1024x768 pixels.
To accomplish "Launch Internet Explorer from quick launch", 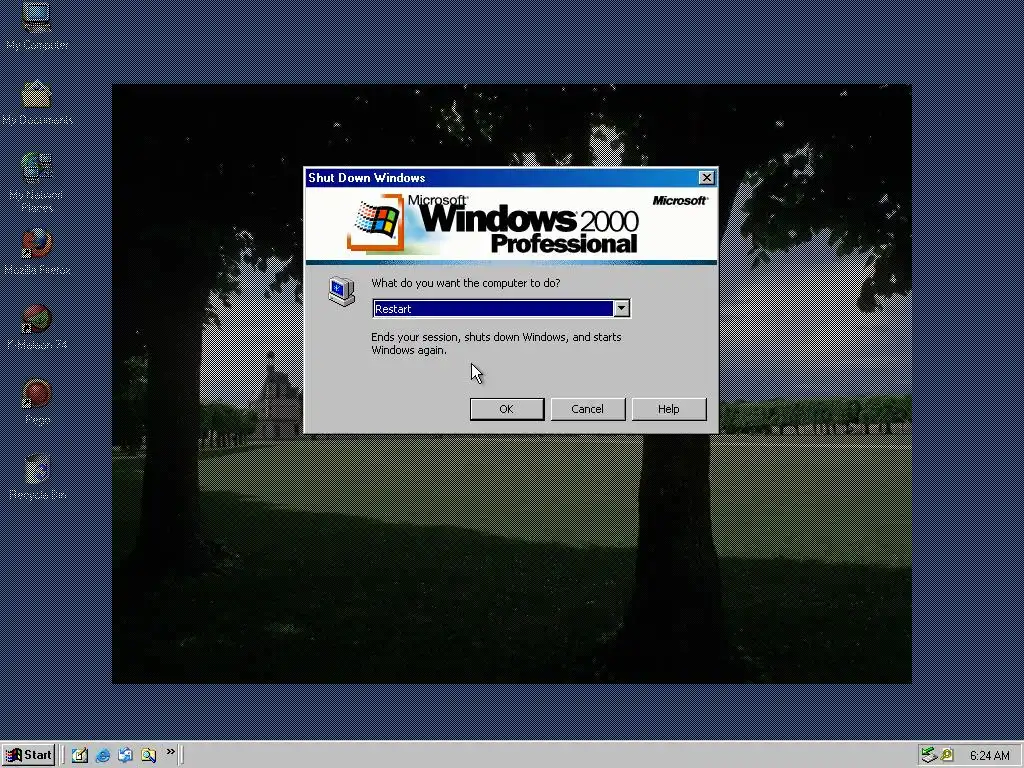I will click(x=103, y=756).
